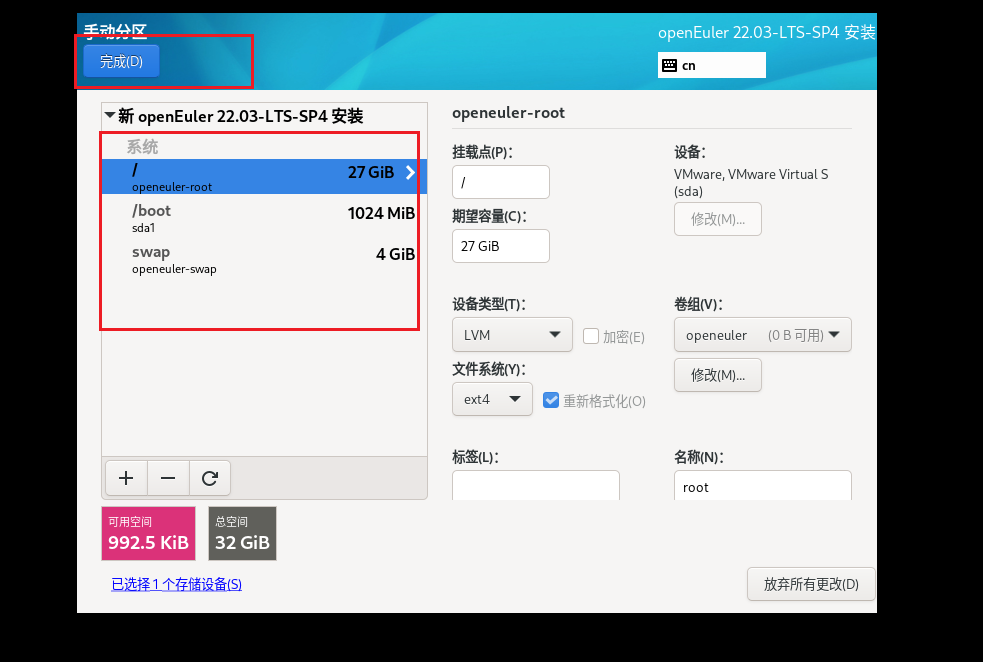Select the /boot sda1 partition row
This screenshot has height=662, width=983.
point(264,218)
